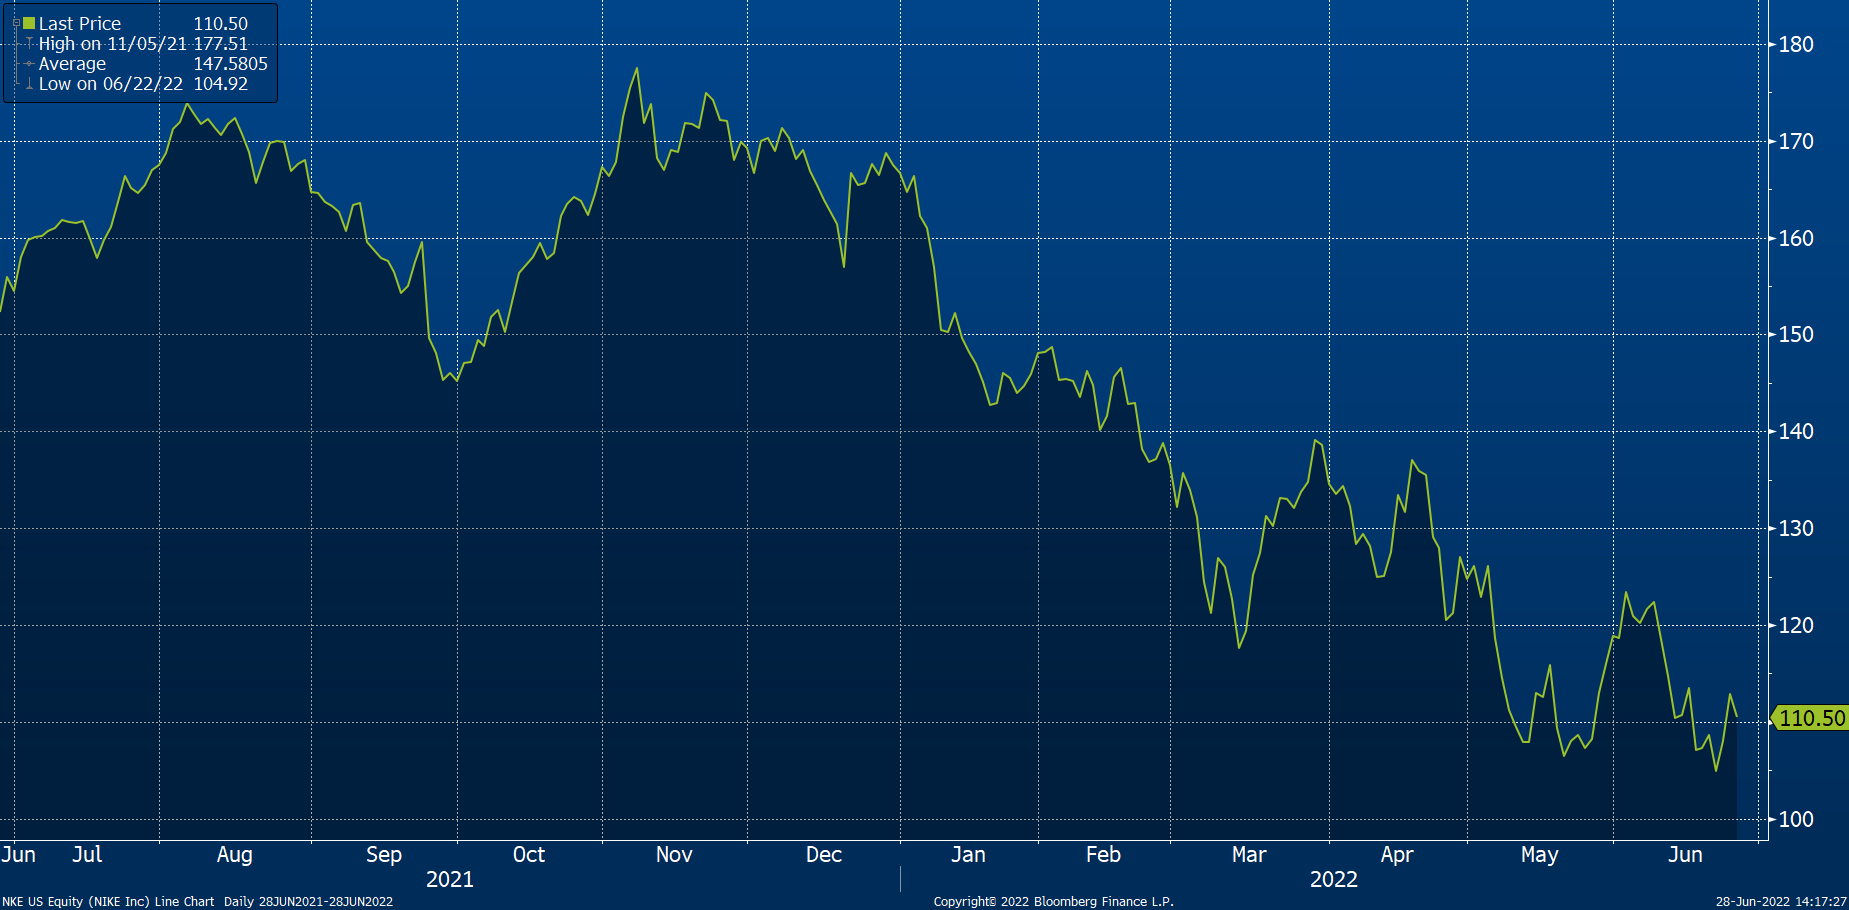Viewport: 1849px width, 910px height.
Task: Click the '2022' year label
Action: [x=1334, y=879]
